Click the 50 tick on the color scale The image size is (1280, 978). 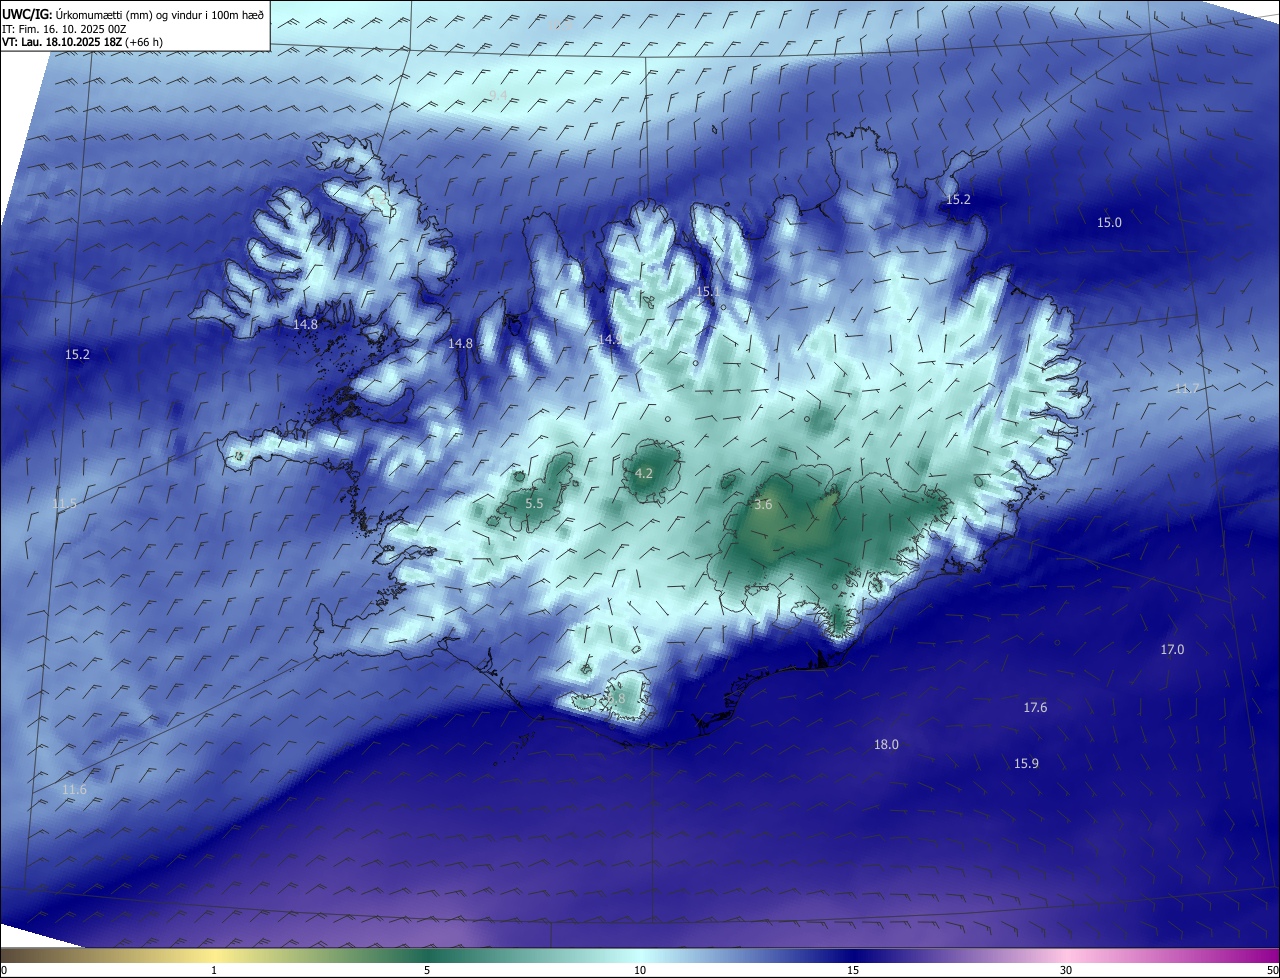[x=1272, y=970]
